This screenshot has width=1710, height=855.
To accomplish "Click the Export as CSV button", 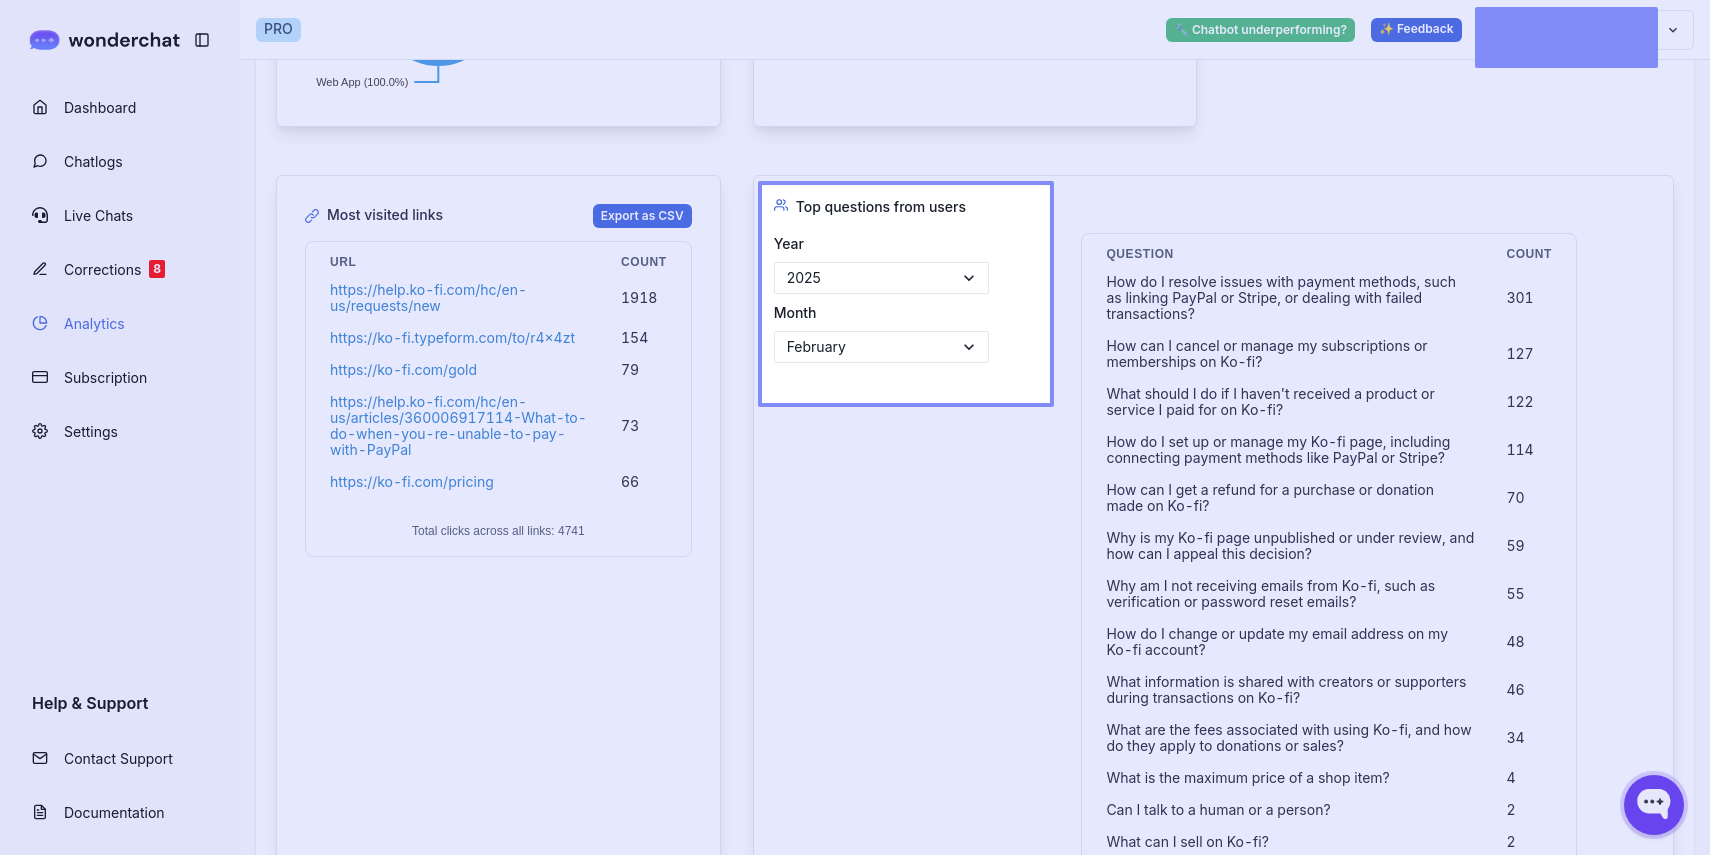I will point(642,216).
